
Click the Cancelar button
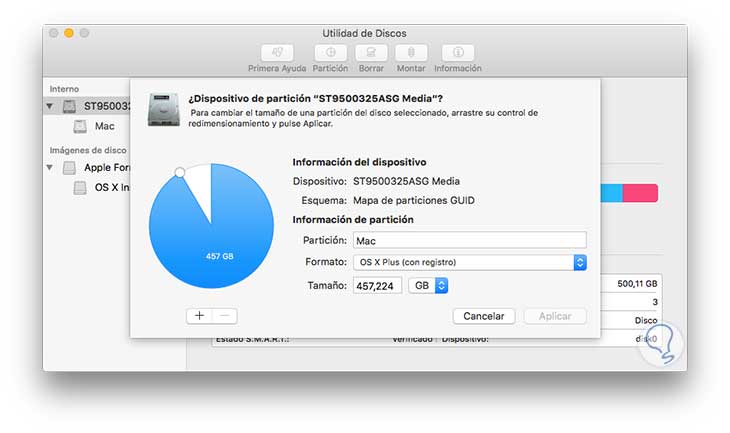484,316
